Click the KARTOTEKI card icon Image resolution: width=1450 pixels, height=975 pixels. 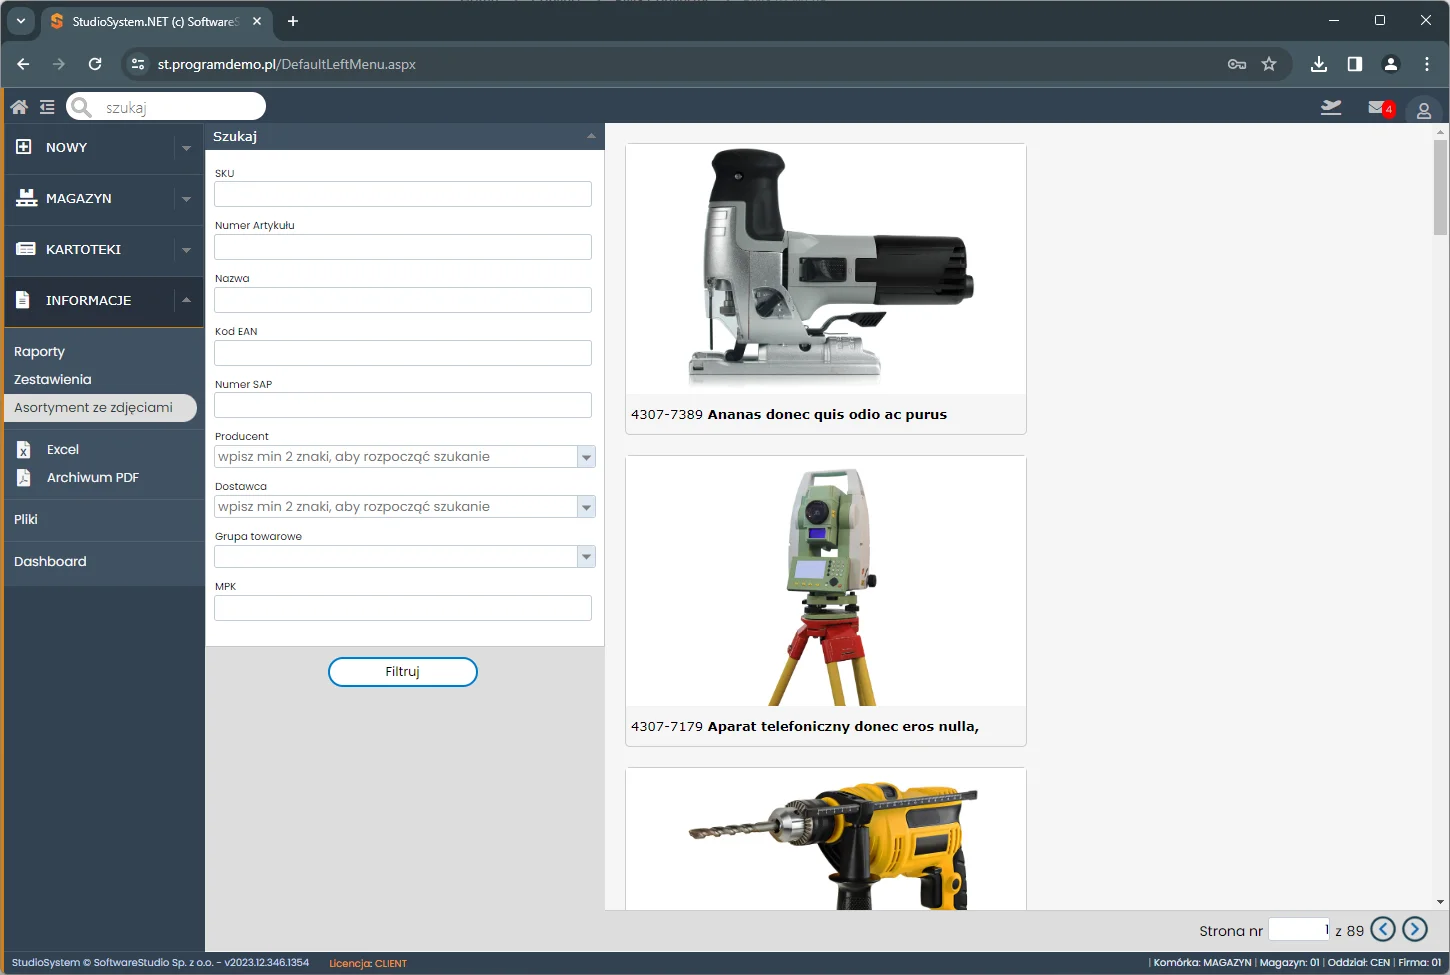pos(26,249)
